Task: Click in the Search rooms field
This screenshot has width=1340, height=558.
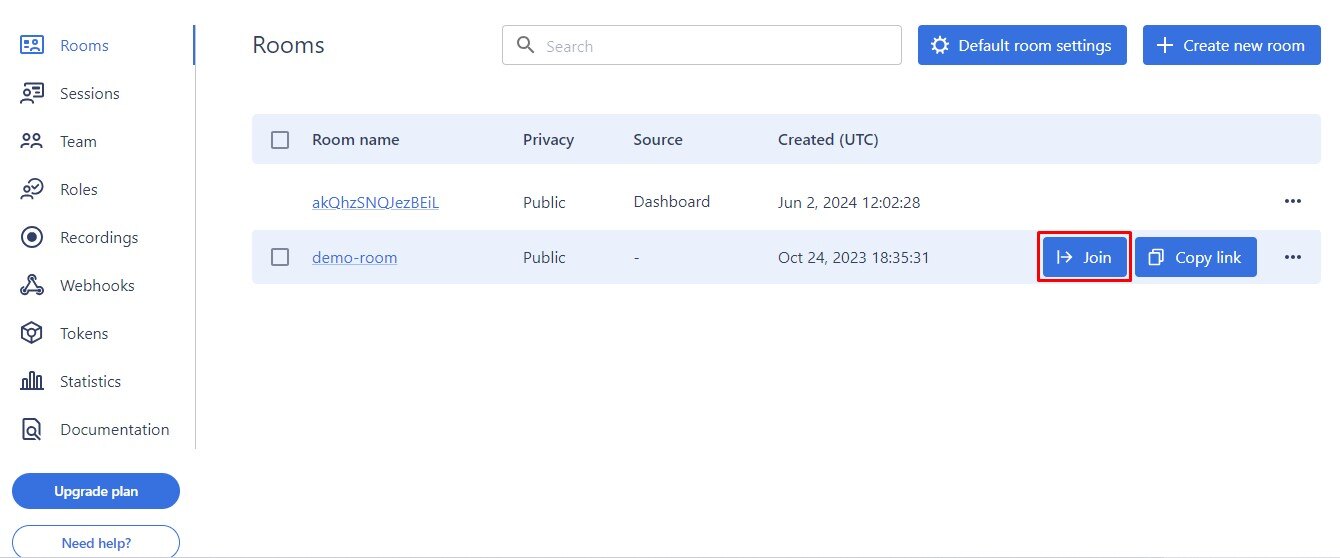Action: click(x=710, y=46)
